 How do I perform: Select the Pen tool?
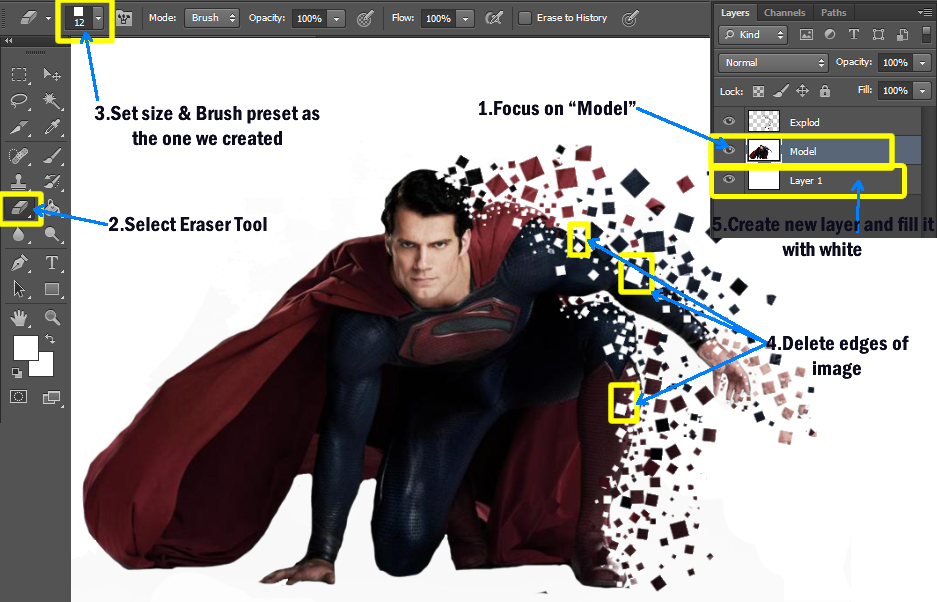tap(19, 263)
